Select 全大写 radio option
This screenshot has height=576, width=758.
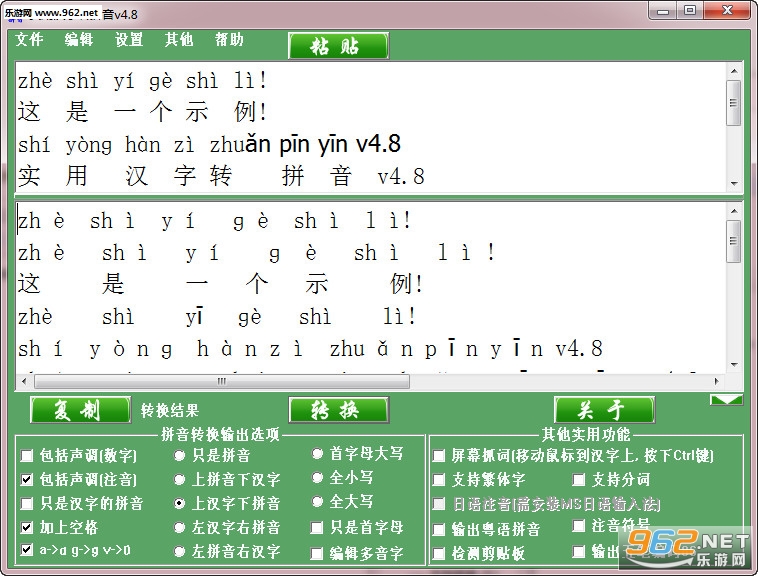pos(317,502)
